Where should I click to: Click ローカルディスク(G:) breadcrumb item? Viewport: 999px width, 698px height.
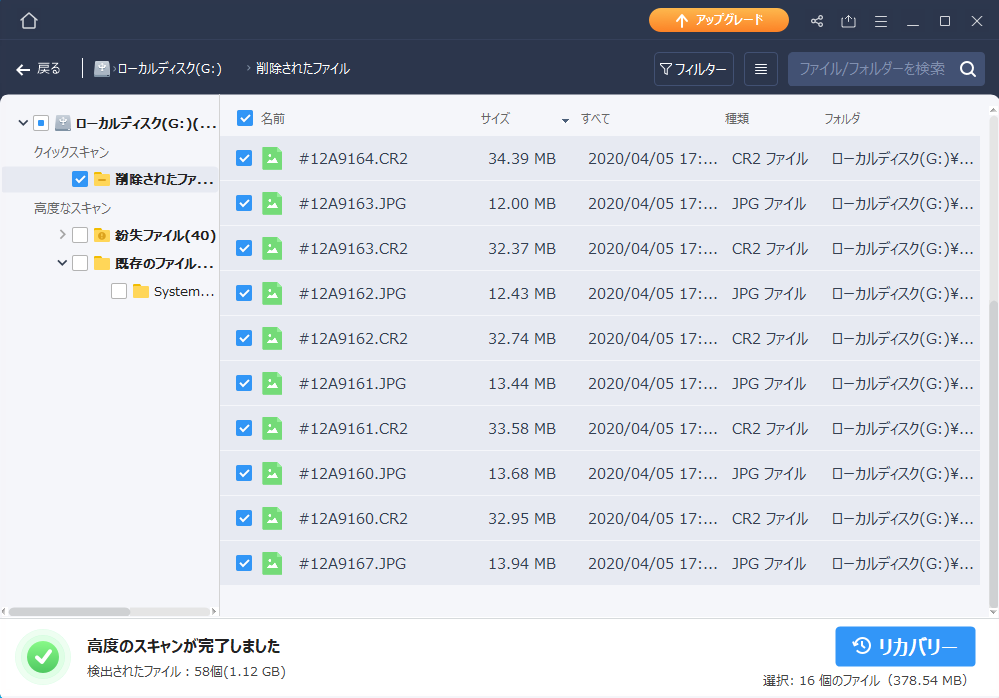[168, 69]
